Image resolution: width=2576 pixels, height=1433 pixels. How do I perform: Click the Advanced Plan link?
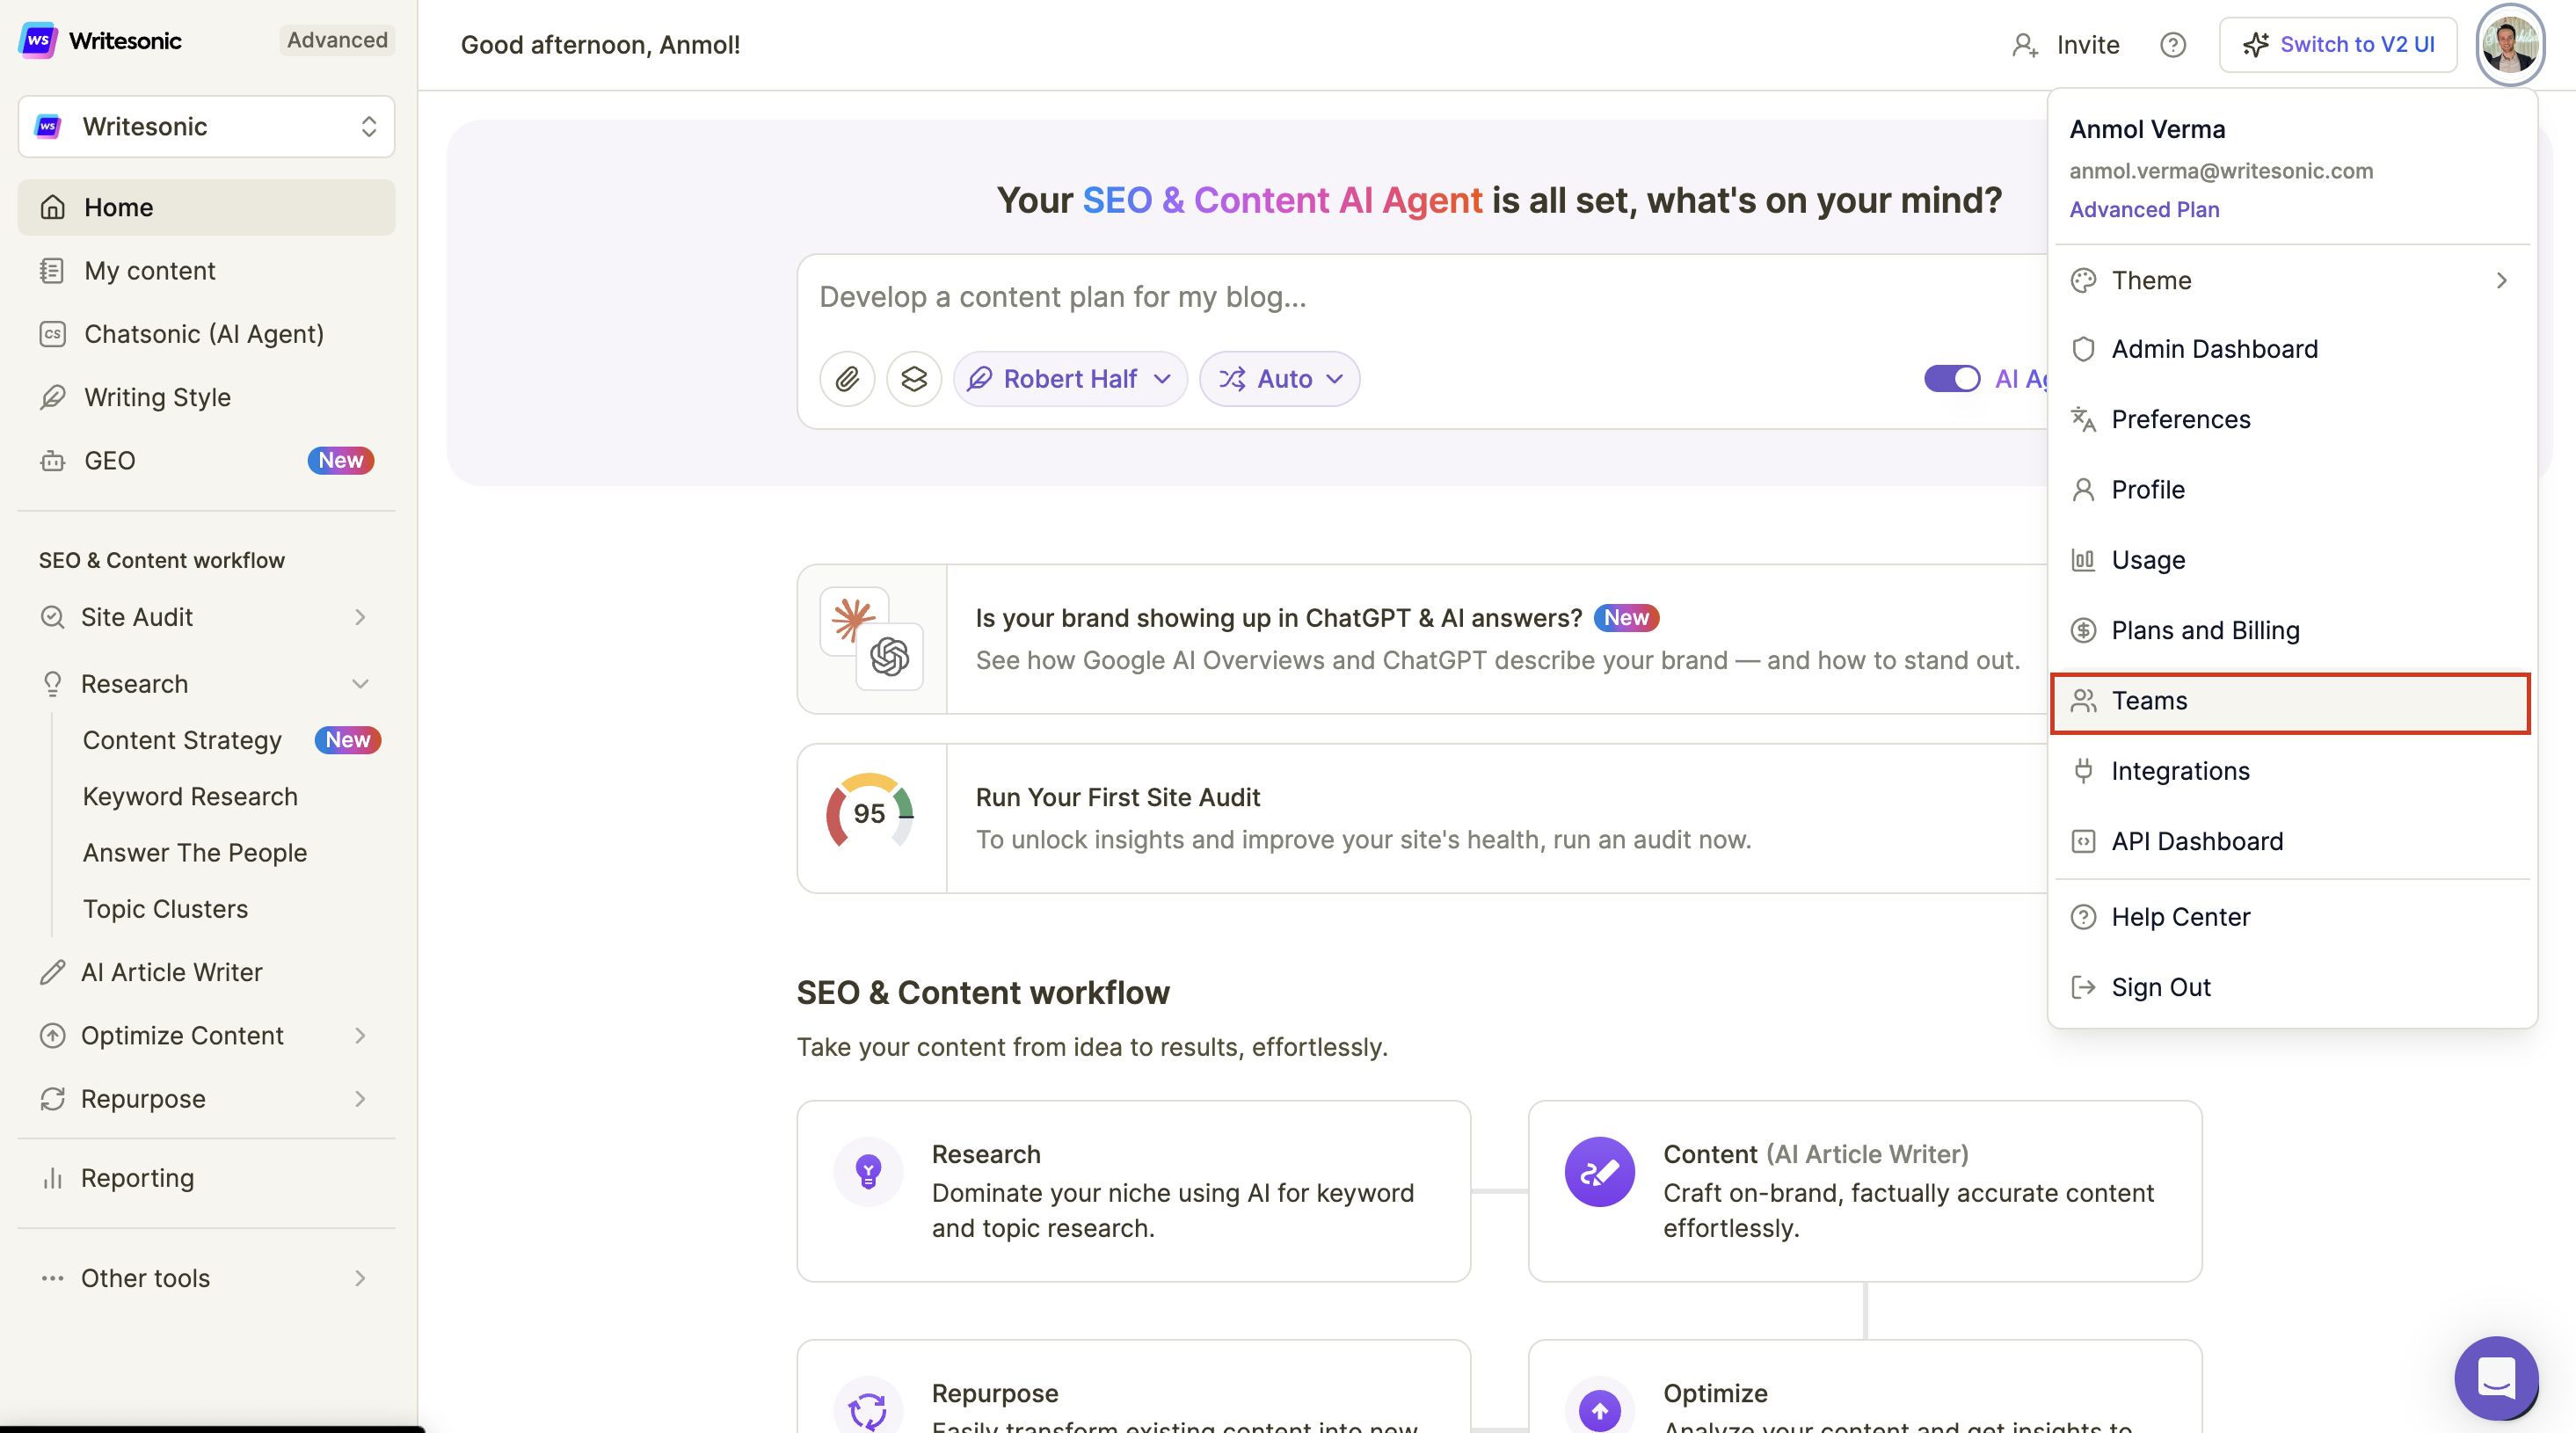(x=2144, y=209)
